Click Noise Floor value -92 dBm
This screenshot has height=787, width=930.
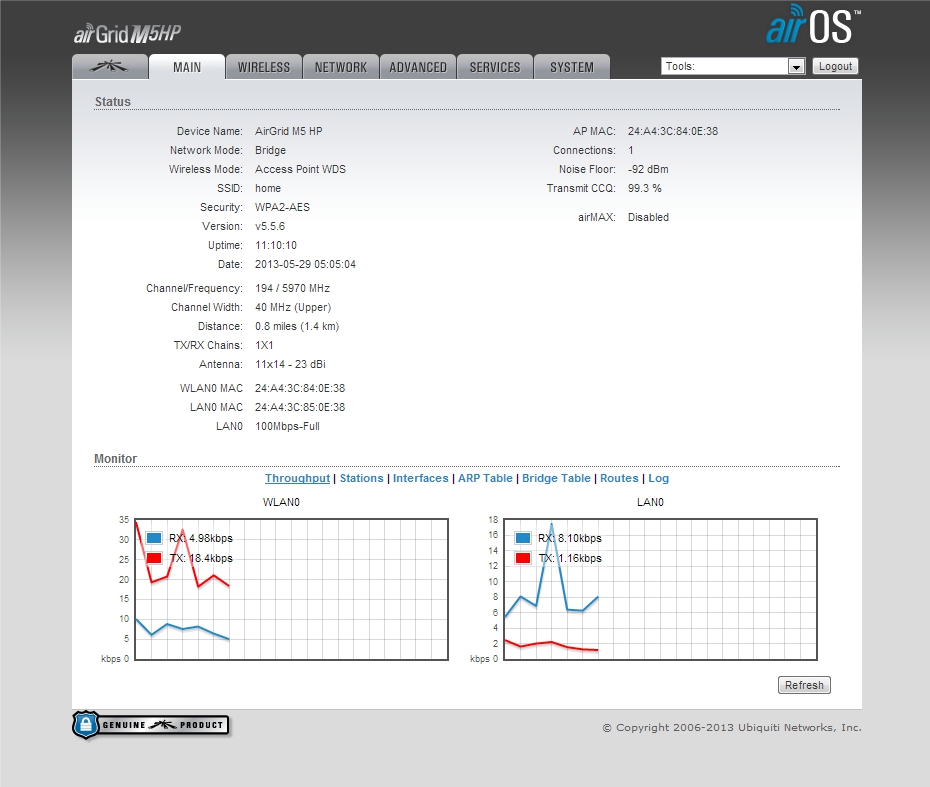[x=648, y=169]
